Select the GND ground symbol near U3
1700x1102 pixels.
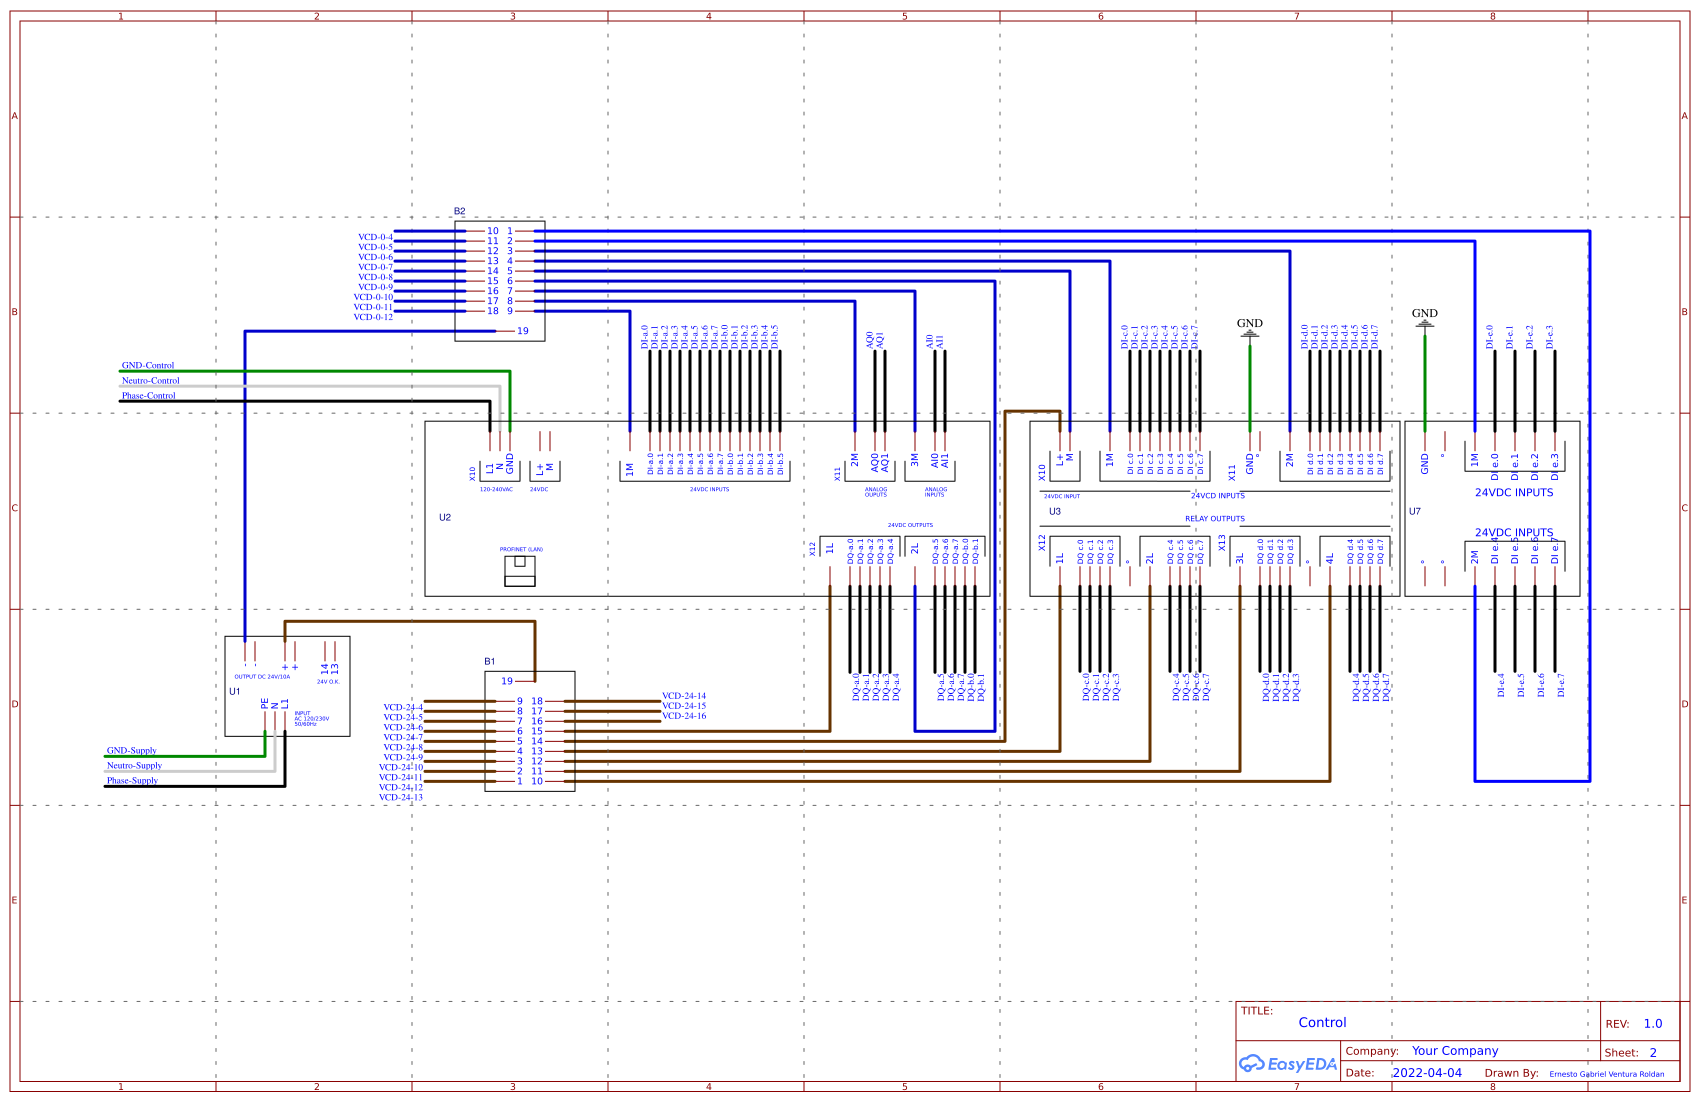(x=1249, y=332)
